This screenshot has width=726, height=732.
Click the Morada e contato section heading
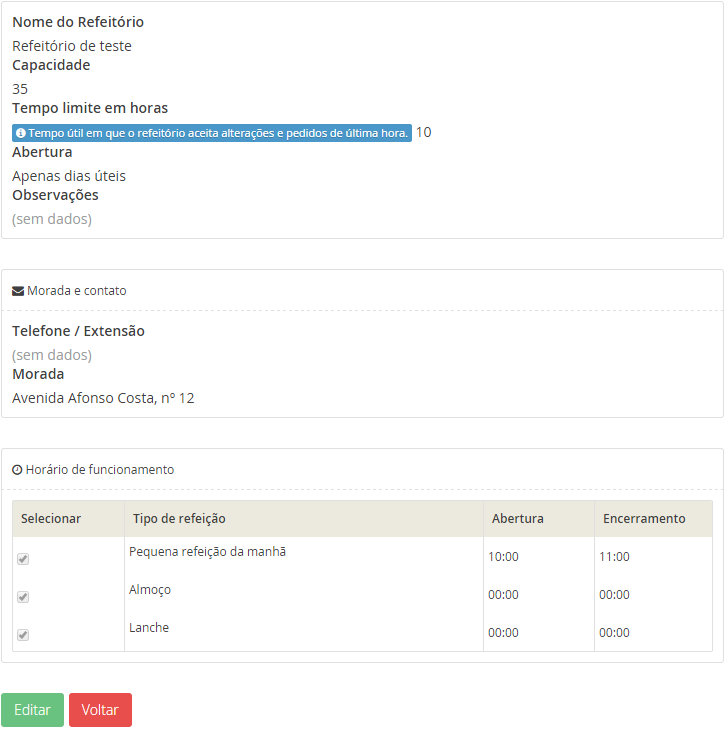76,291
